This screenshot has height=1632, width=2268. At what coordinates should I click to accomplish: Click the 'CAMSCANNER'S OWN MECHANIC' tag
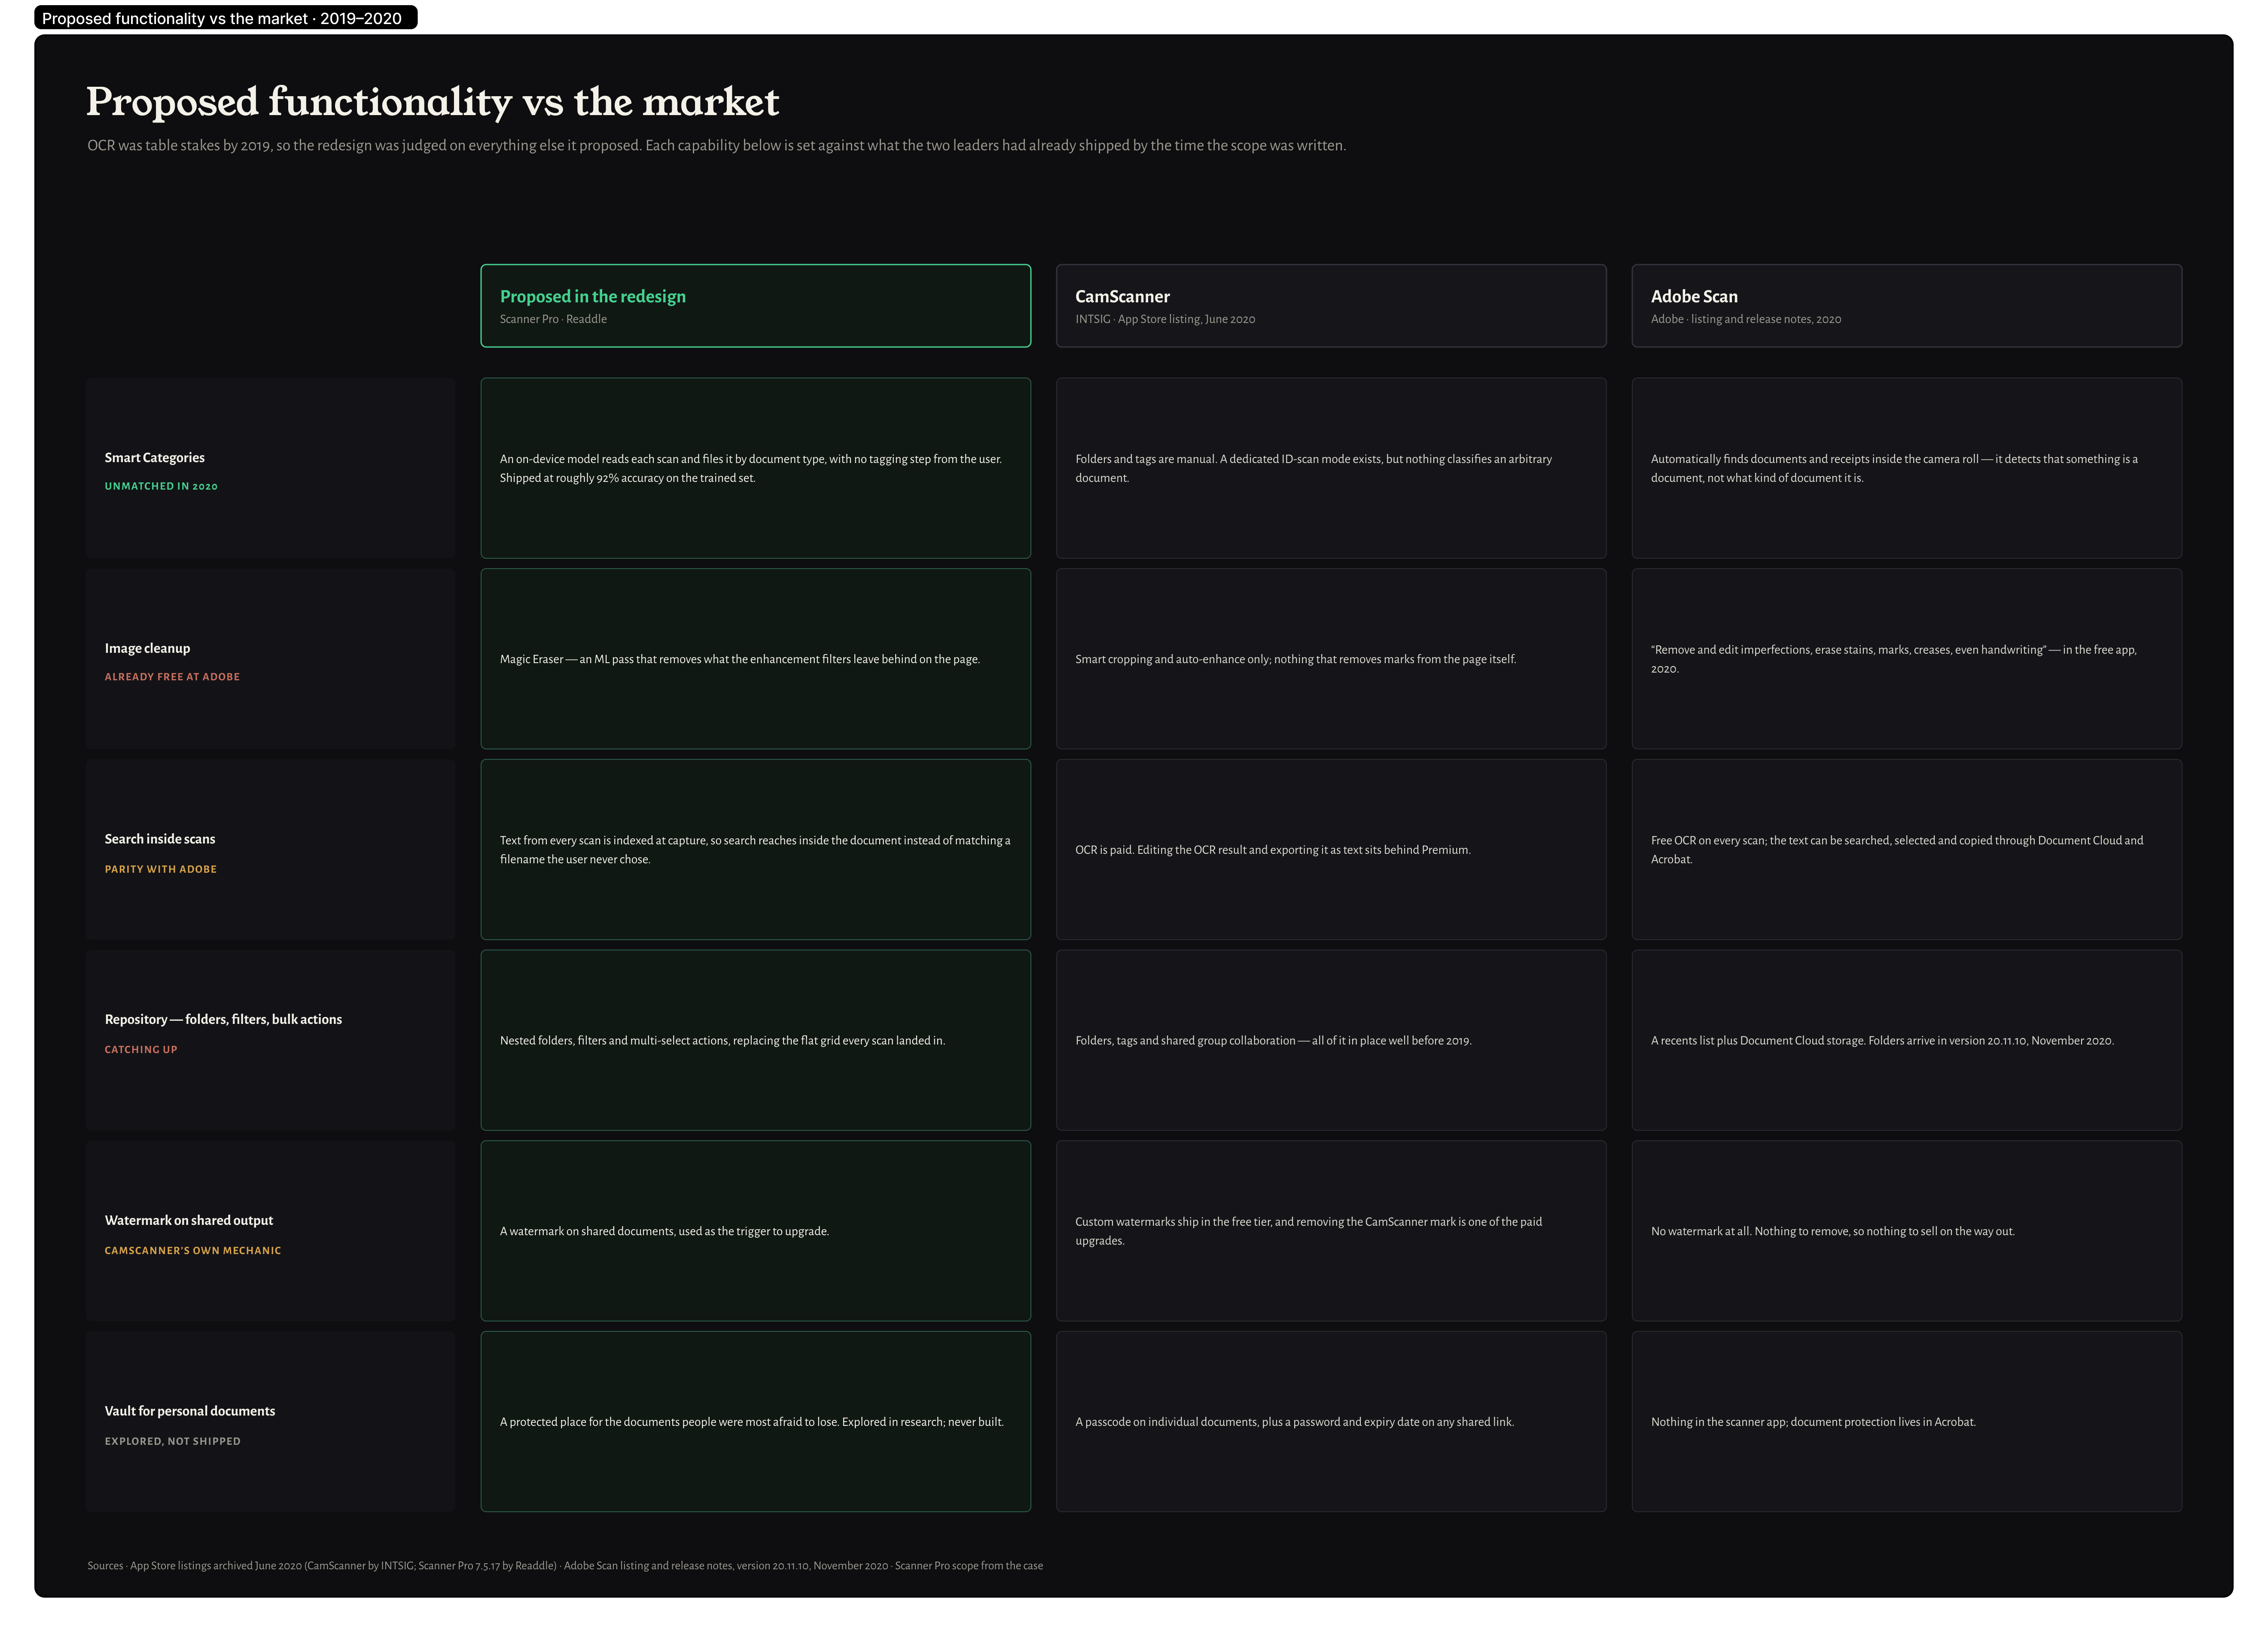click(x=193, y=1251)
